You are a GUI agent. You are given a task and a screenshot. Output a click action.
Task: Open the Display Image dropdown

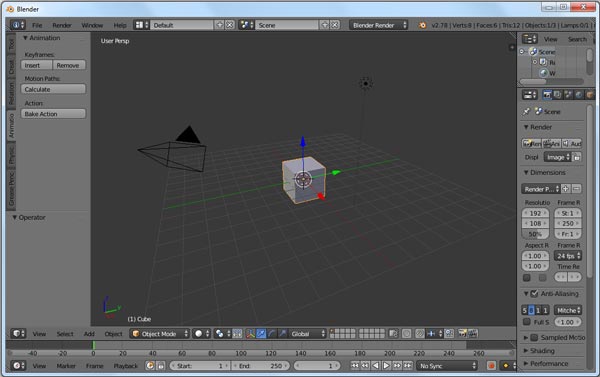tap(558, 157)
